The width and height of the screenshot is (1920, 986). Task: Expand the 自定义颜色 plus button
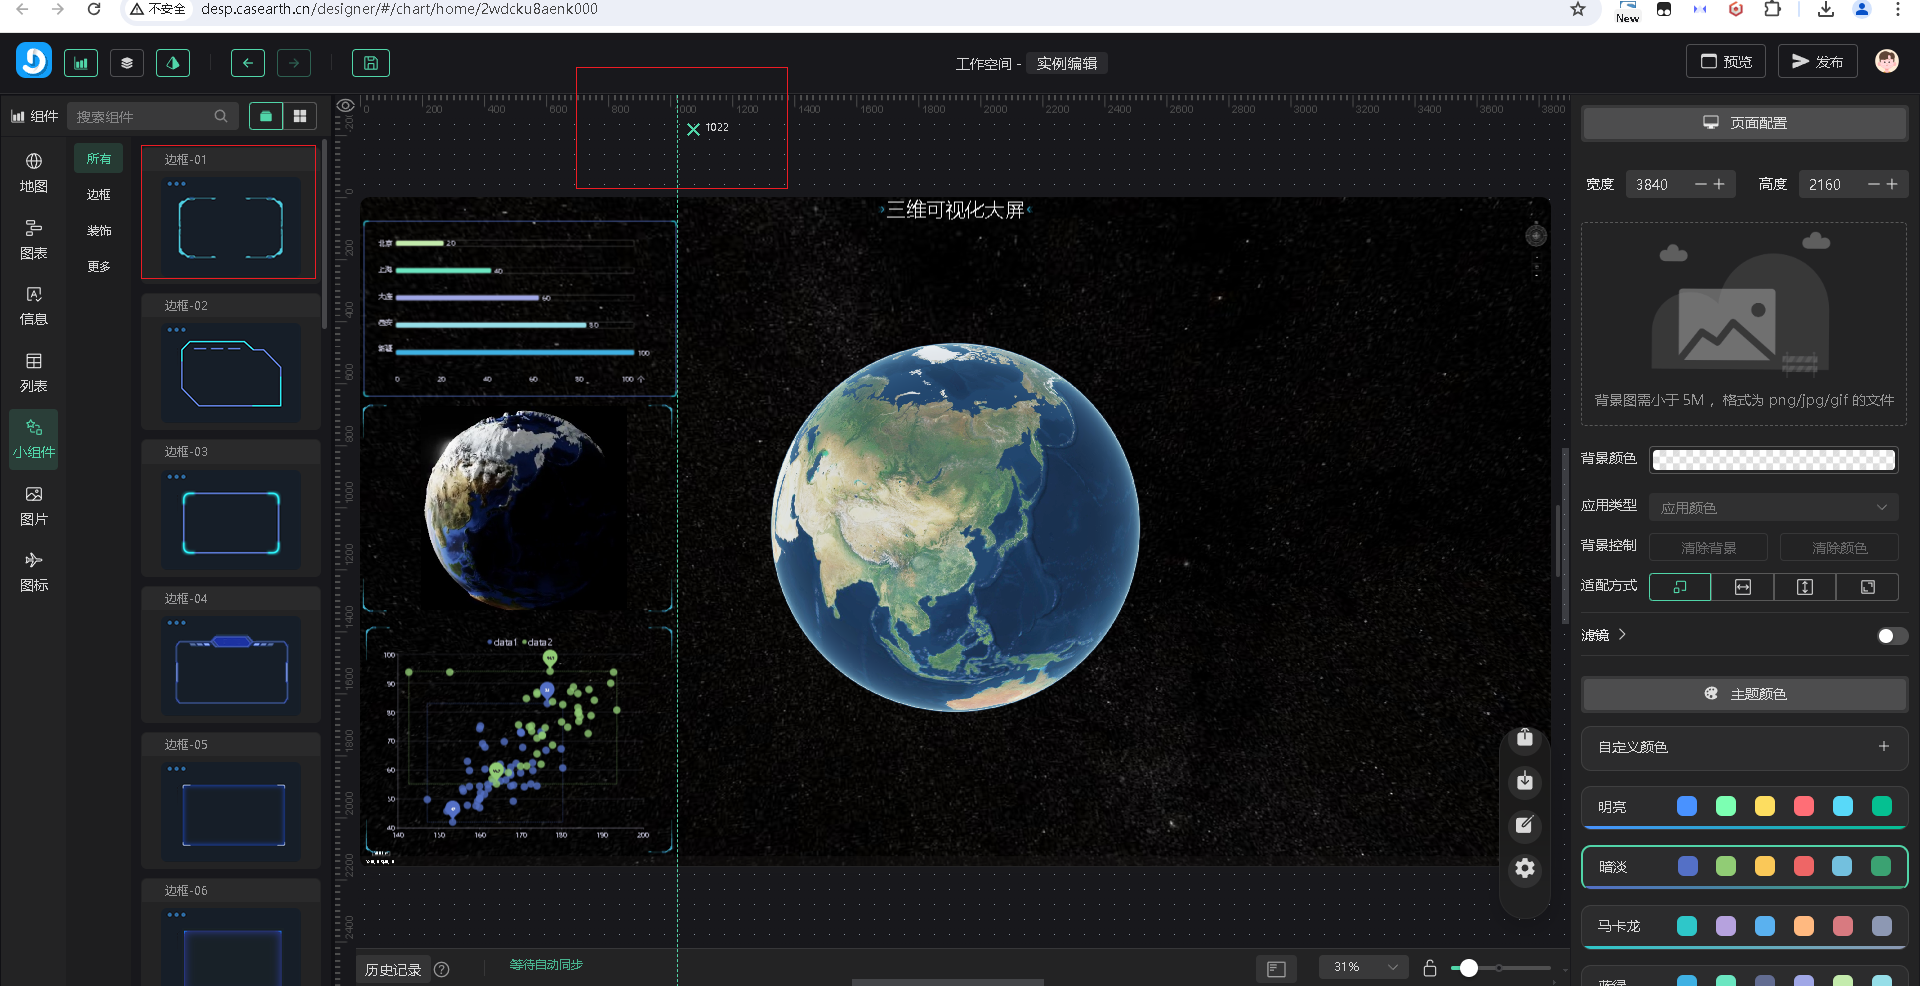(x=1883, y=747)
